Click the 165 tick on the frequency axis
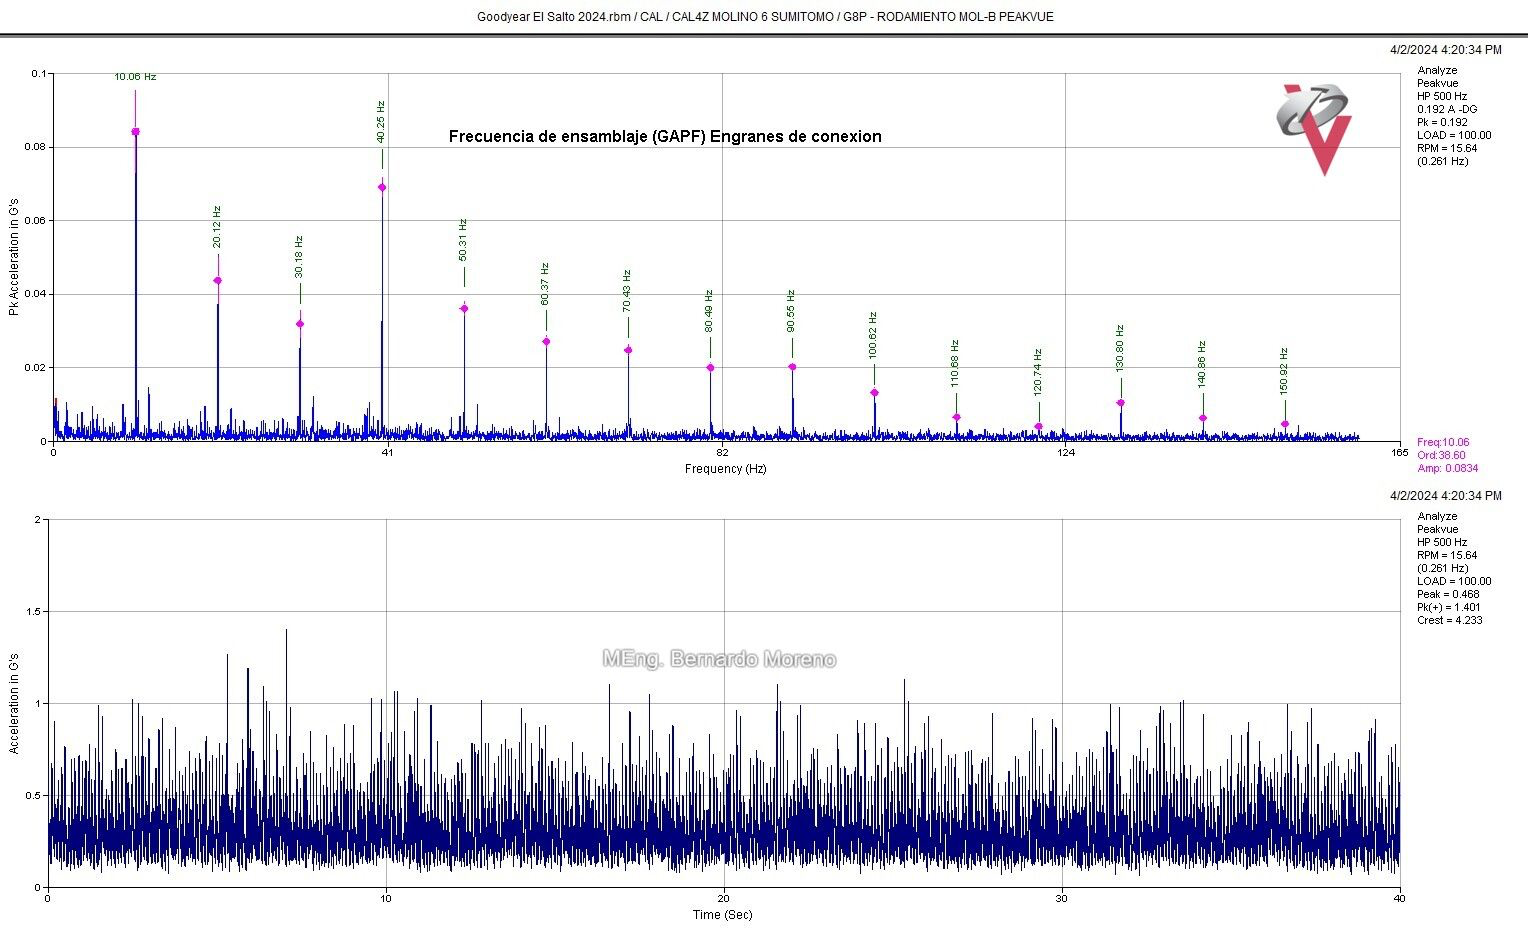Screen dimensions: 1528x943 [1400, 453]
